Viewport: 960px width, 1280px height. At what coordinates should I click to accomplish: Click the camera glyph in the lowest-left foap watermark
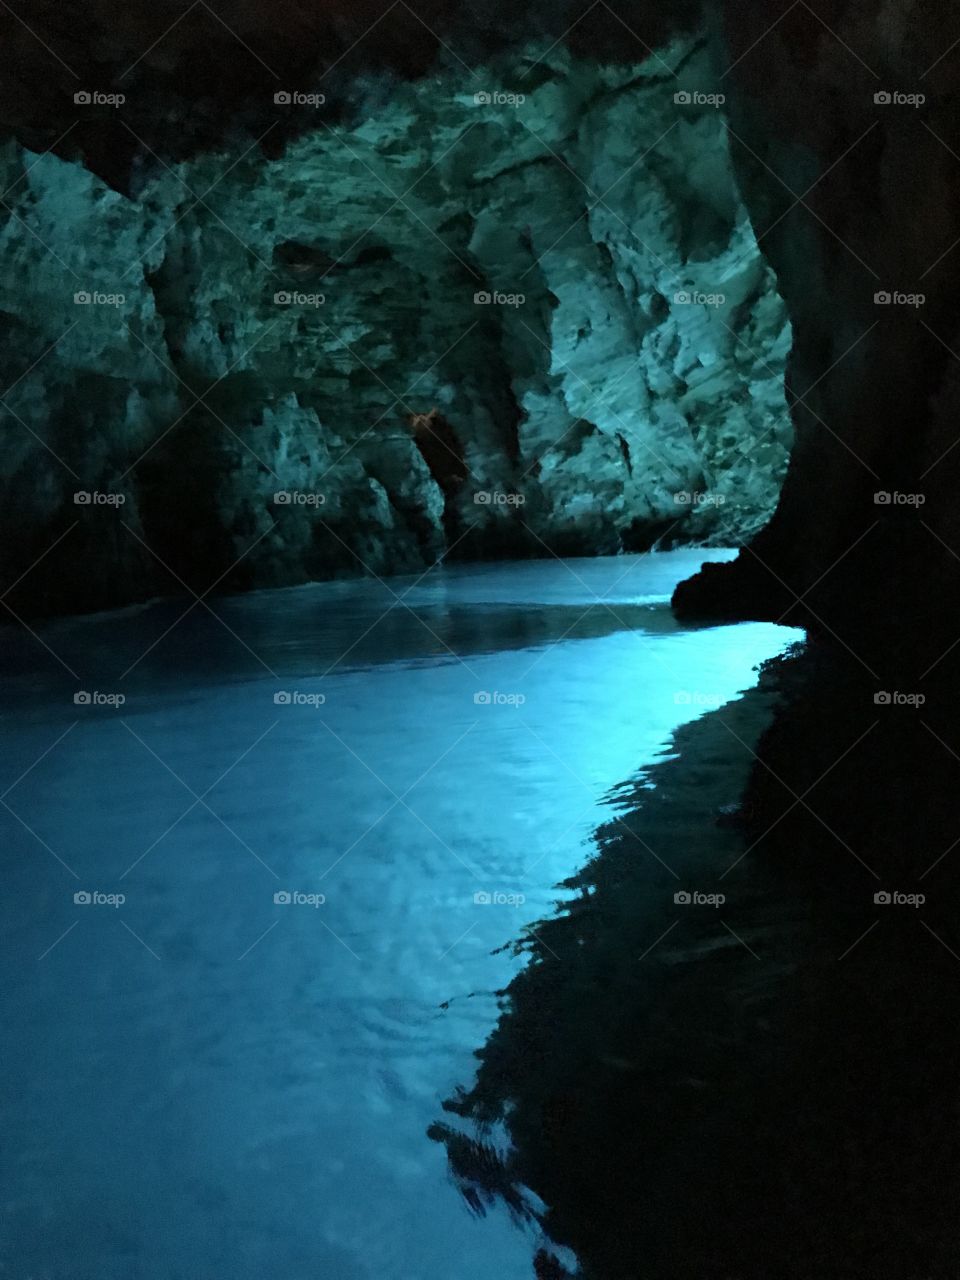pos(80,895)
